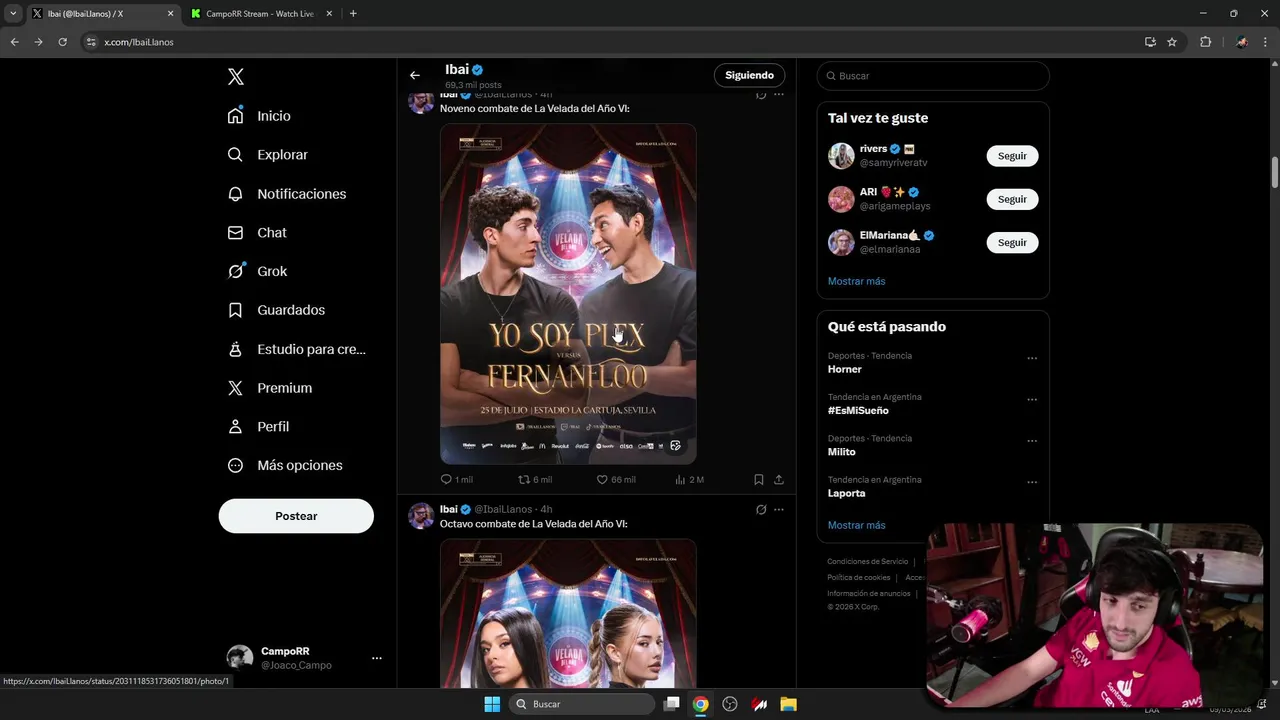
Task: Open more options for #EsMiSueño trend
Action: pyautogui.click(x=1032, y=399)
